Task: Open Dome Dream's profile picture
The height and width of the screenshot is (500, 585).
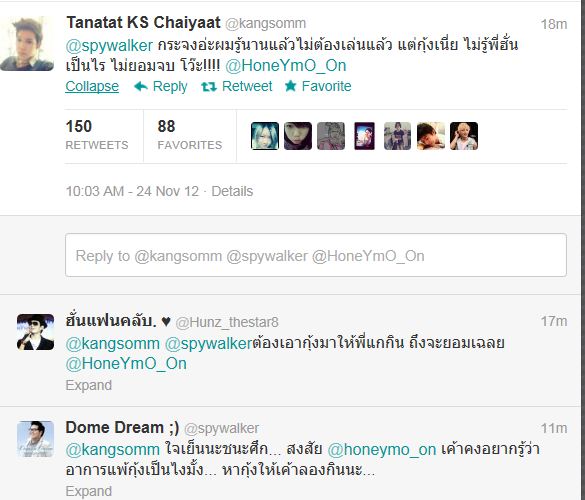Action: pos(35,439)
